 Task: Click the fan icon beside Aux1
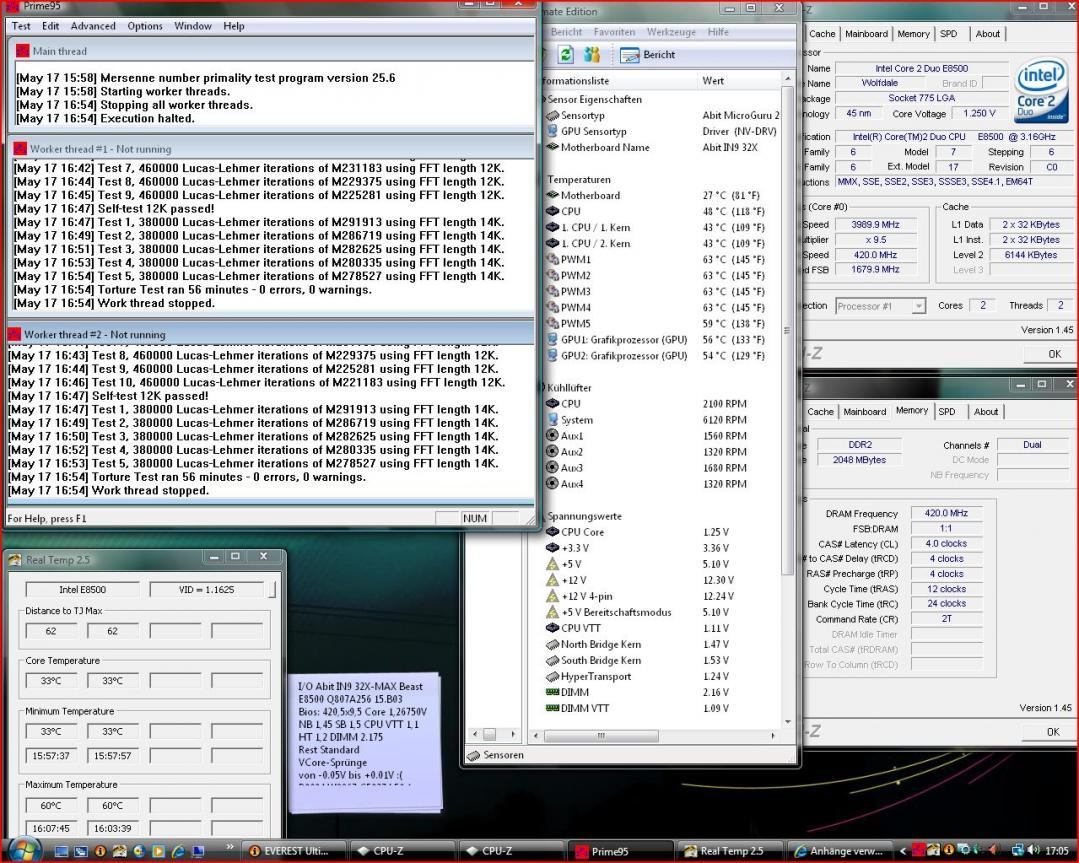click(x=552, y=436)
